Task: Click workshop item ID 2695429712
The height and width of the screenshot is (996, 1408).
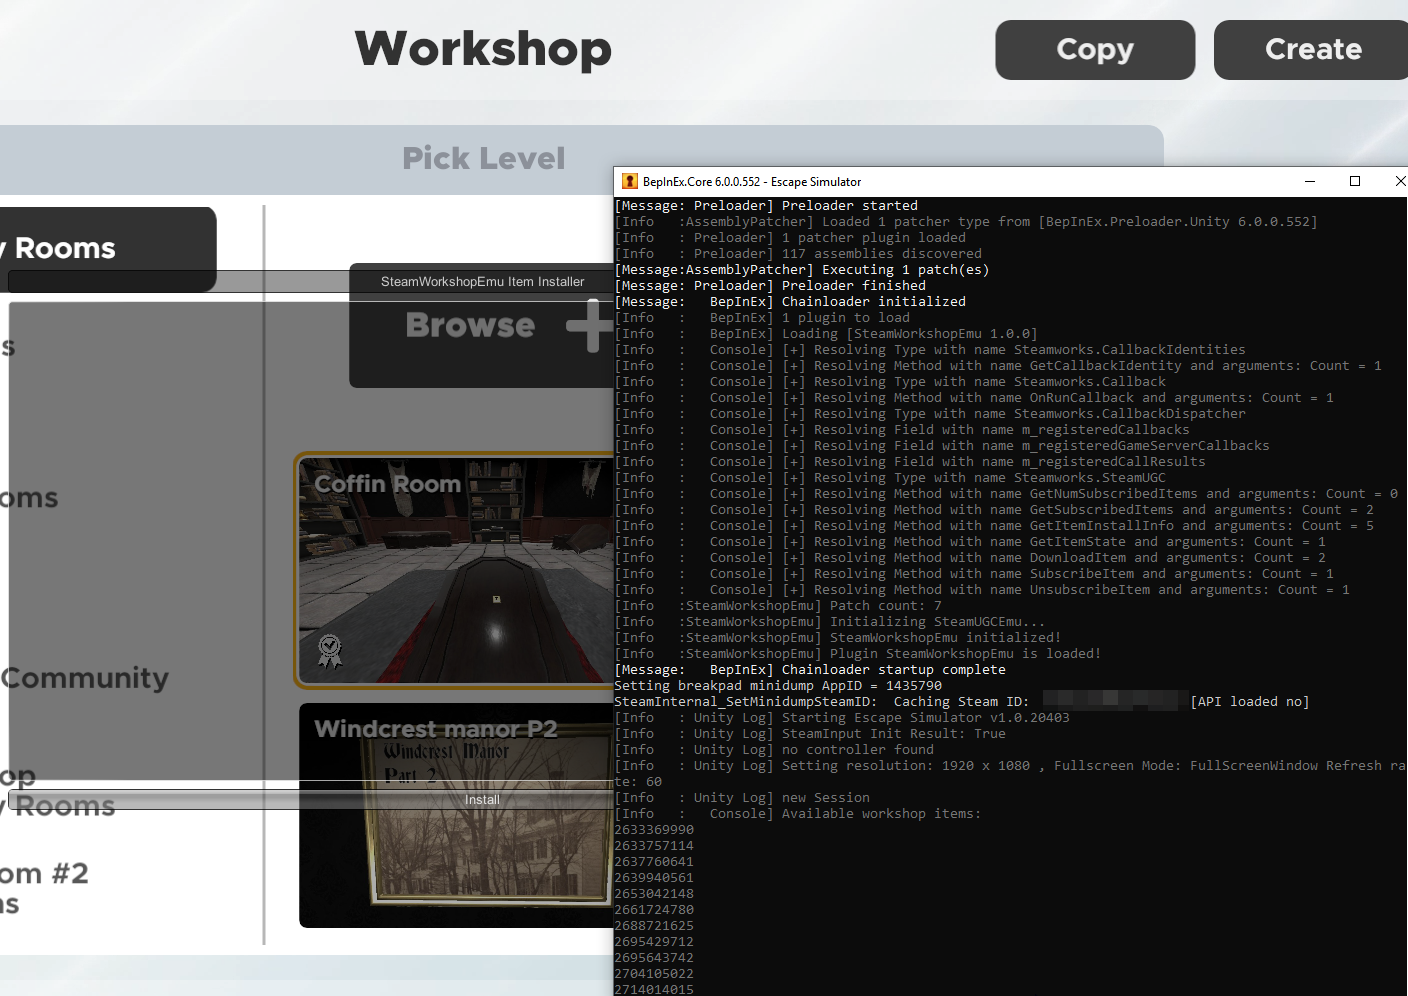Action: coord(654,942)
